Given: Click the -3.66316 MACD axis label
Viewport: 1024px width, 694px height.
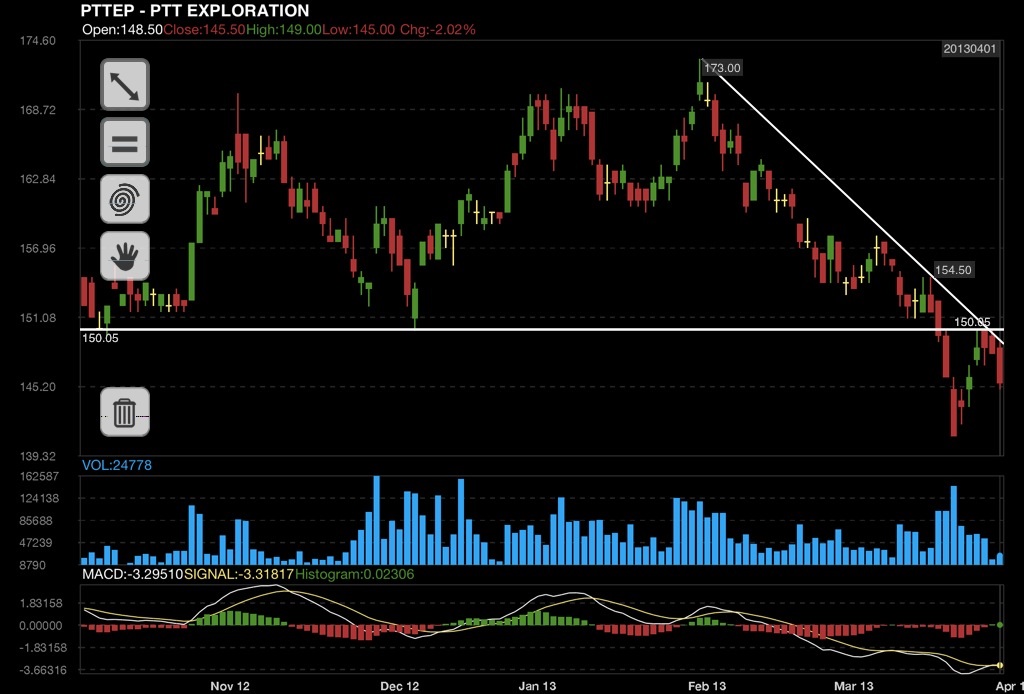Looking at the screenshot, I should tap(42, 670).
